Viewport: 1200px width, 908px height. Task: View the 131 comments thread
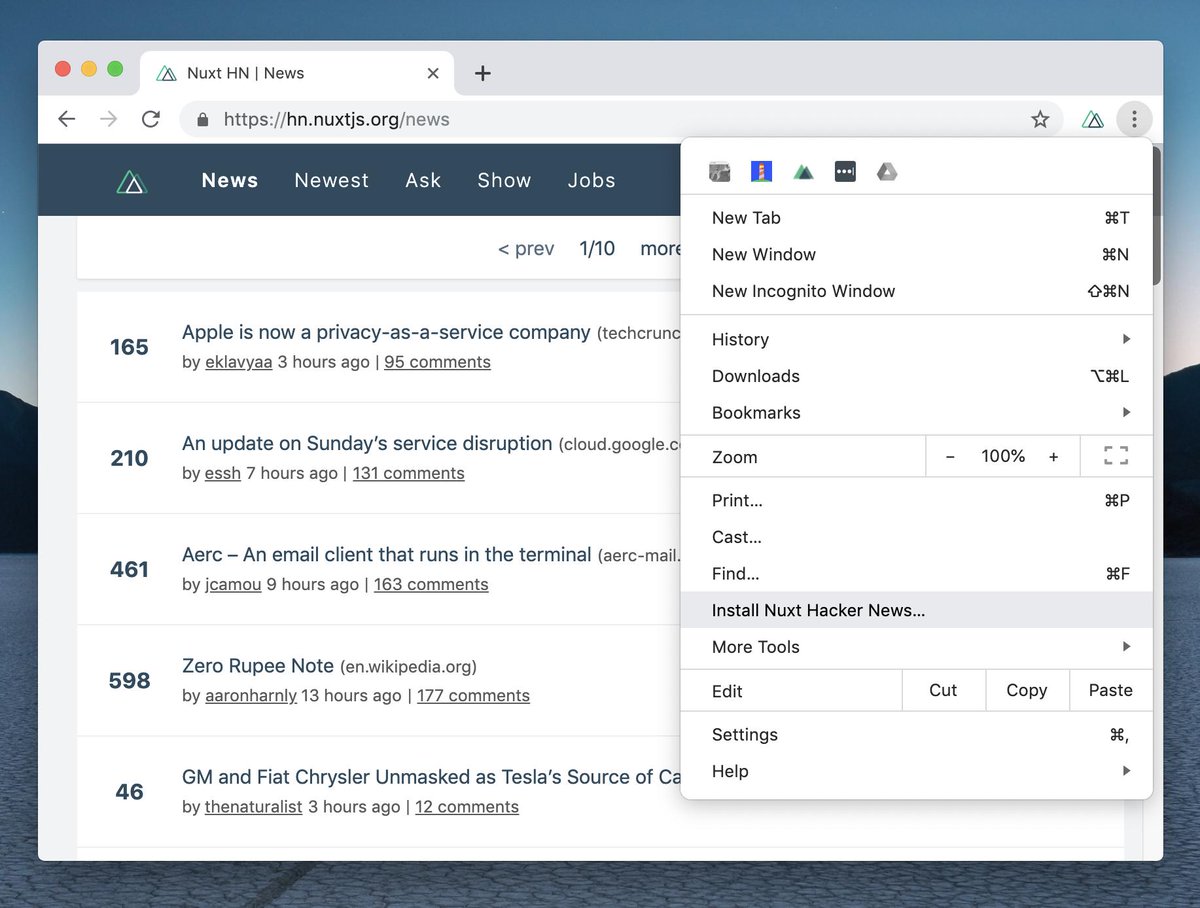pos(409,473)
